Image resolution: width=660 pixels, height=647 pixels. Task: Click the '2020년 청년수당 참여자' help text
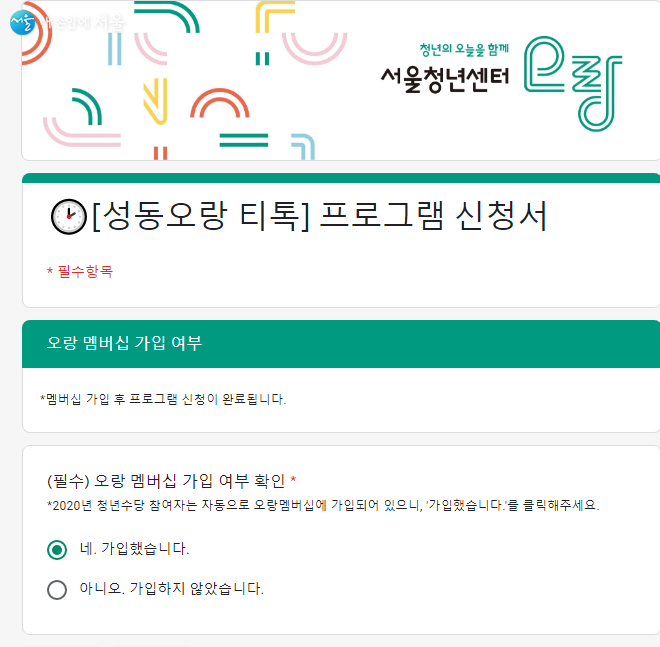click(322, 505)
